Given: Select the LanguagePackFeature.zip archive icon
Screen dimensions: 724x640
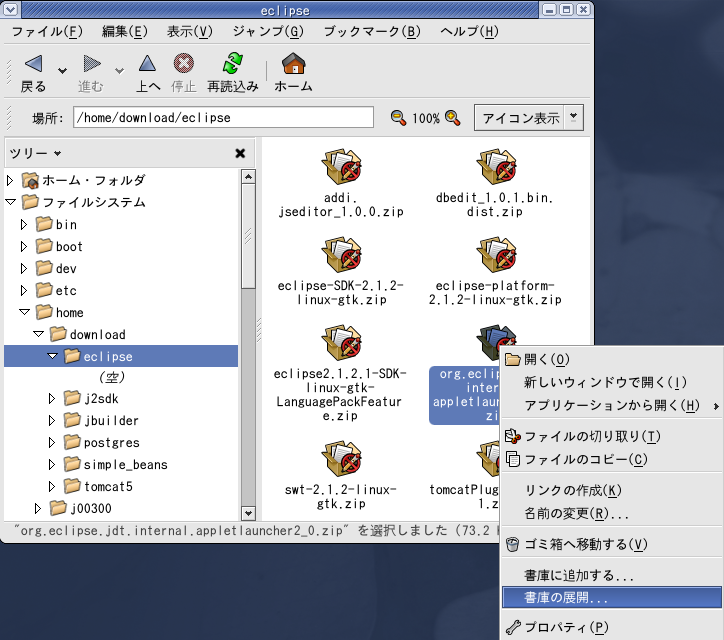Looking at the screenshot, I should [341, 343].
